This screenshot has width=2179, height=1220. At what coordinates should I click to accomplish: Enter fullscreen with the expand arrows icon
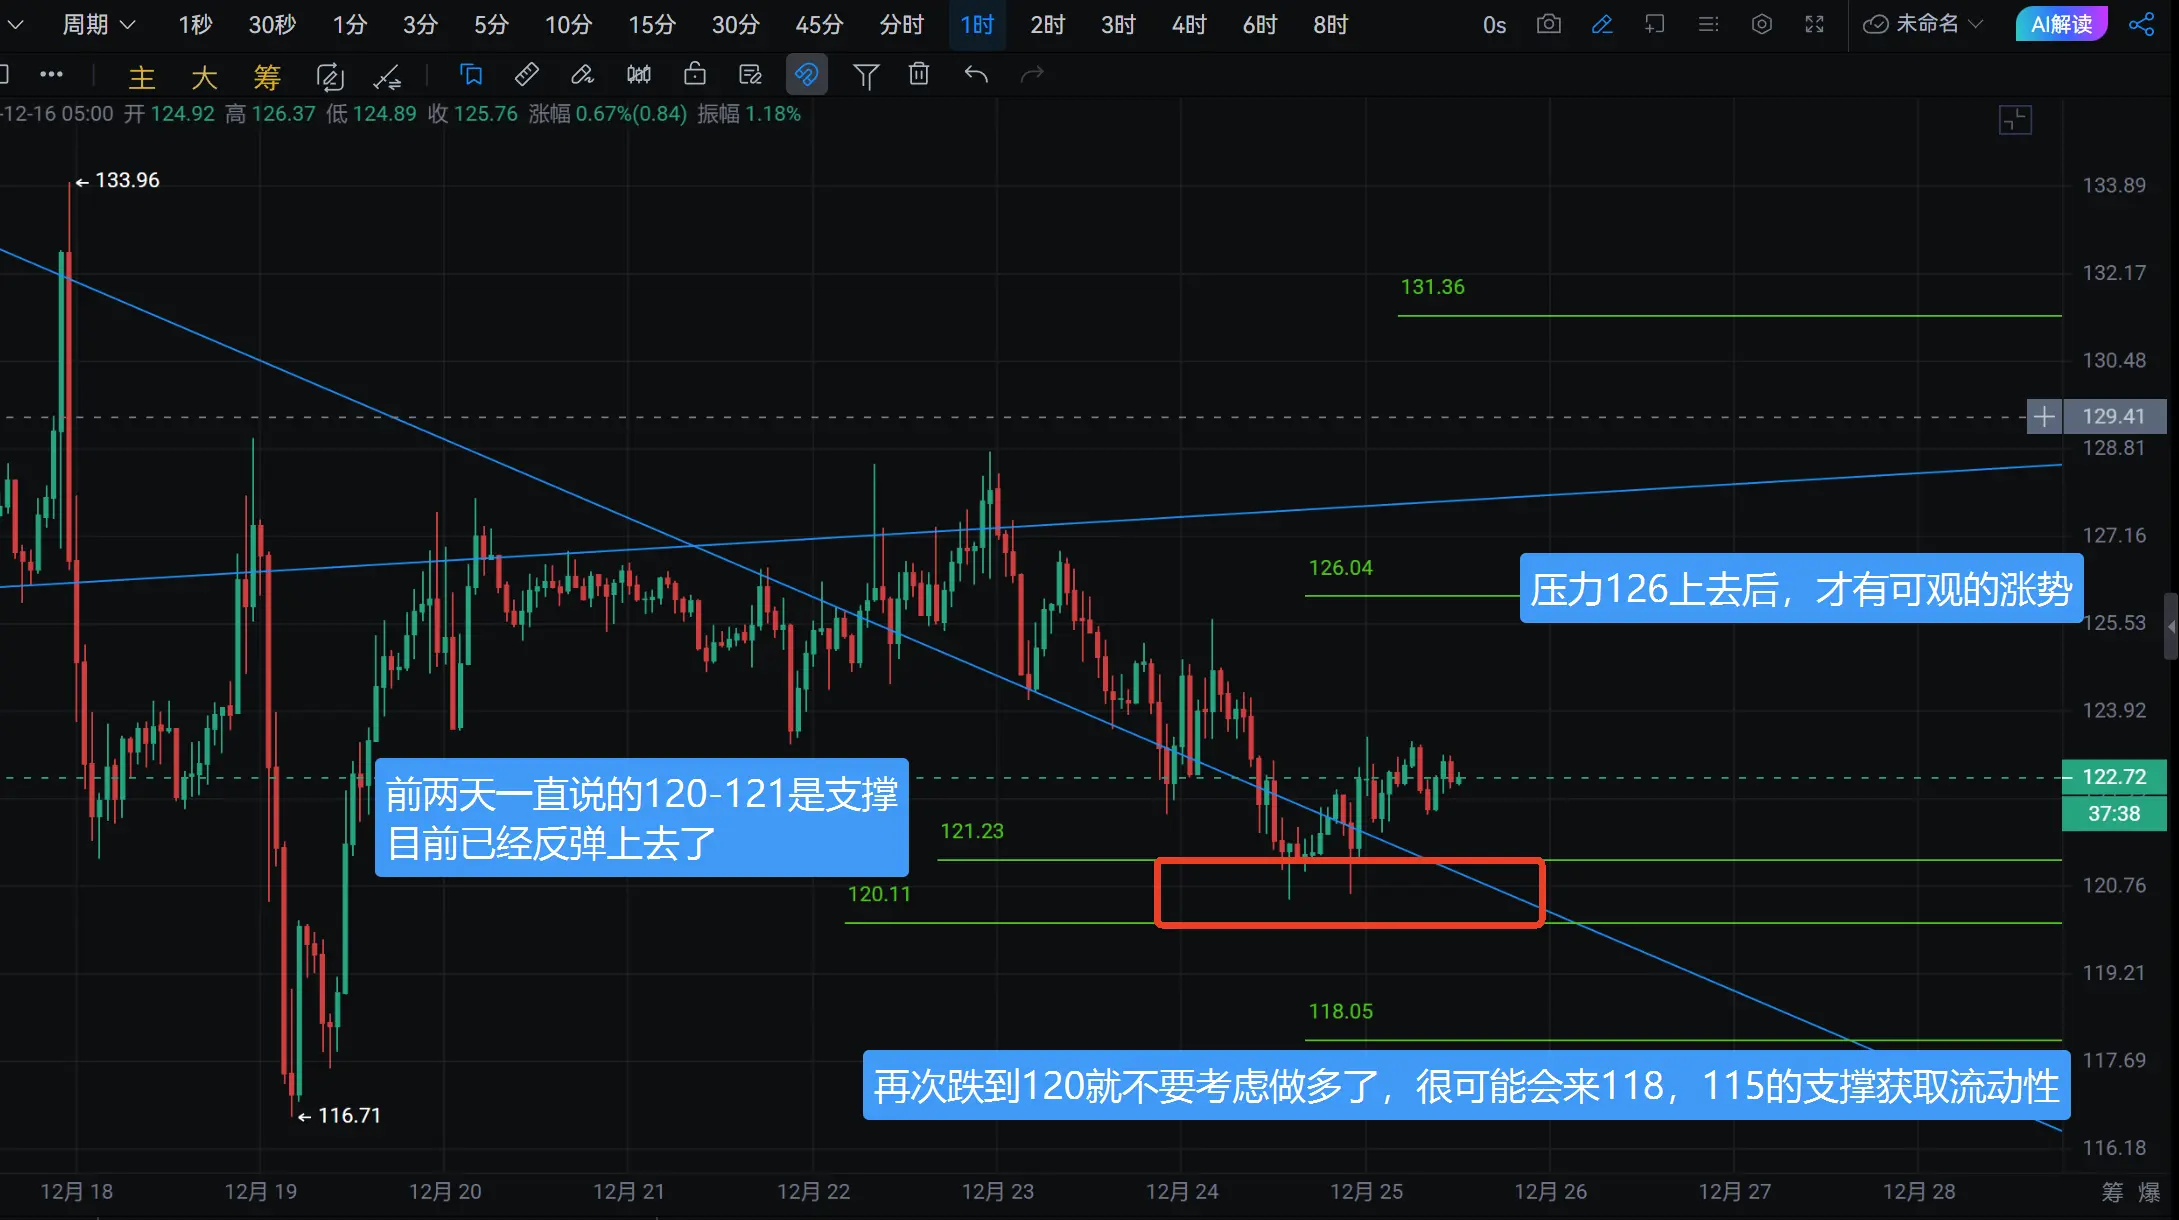click(1814, 24)
